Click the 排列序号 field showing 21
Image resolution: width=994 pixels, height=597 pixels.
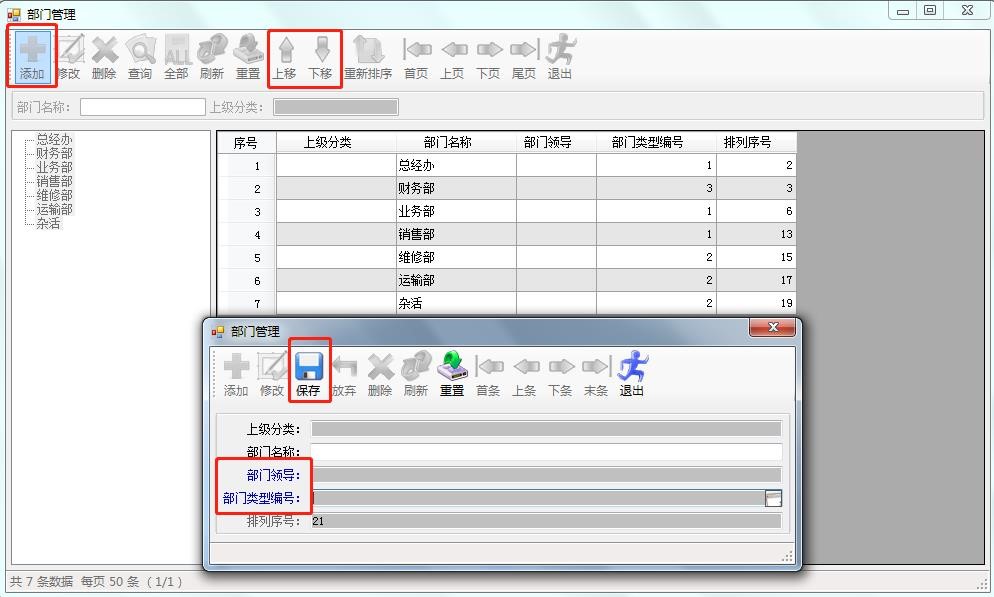pyautogui.click(x=546, y=521)
